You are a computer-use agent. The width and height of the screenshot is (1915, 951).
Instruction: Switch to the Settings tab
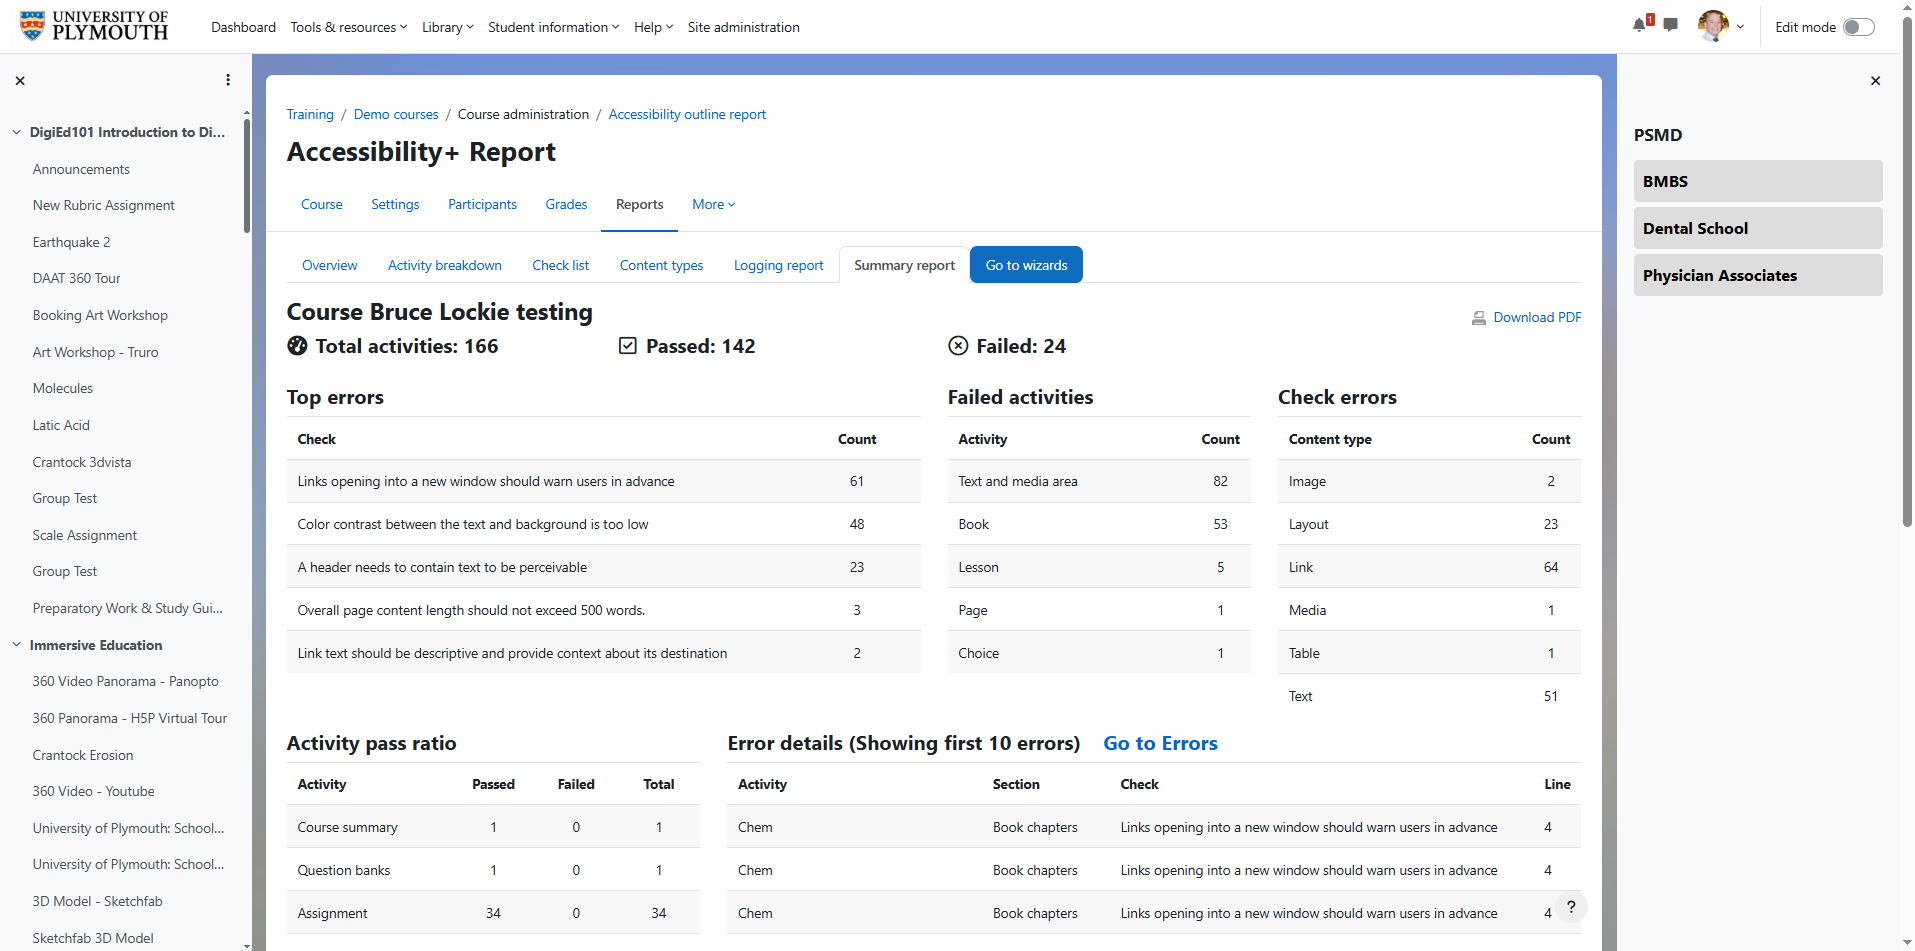point(395,204)
